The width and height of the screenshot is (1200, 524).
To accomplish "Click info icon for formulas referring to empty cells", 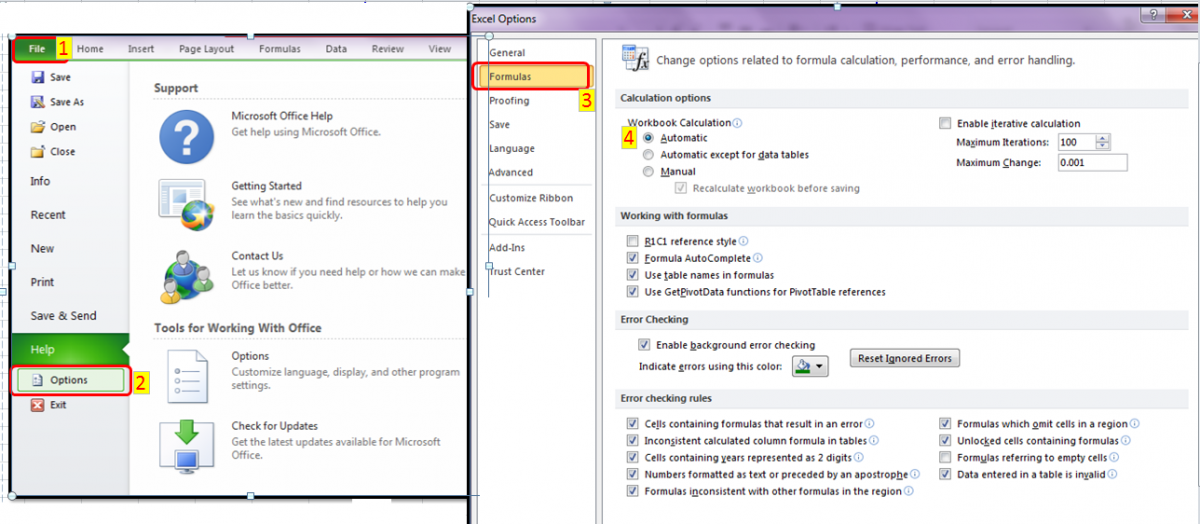I will coord(1113,457).
